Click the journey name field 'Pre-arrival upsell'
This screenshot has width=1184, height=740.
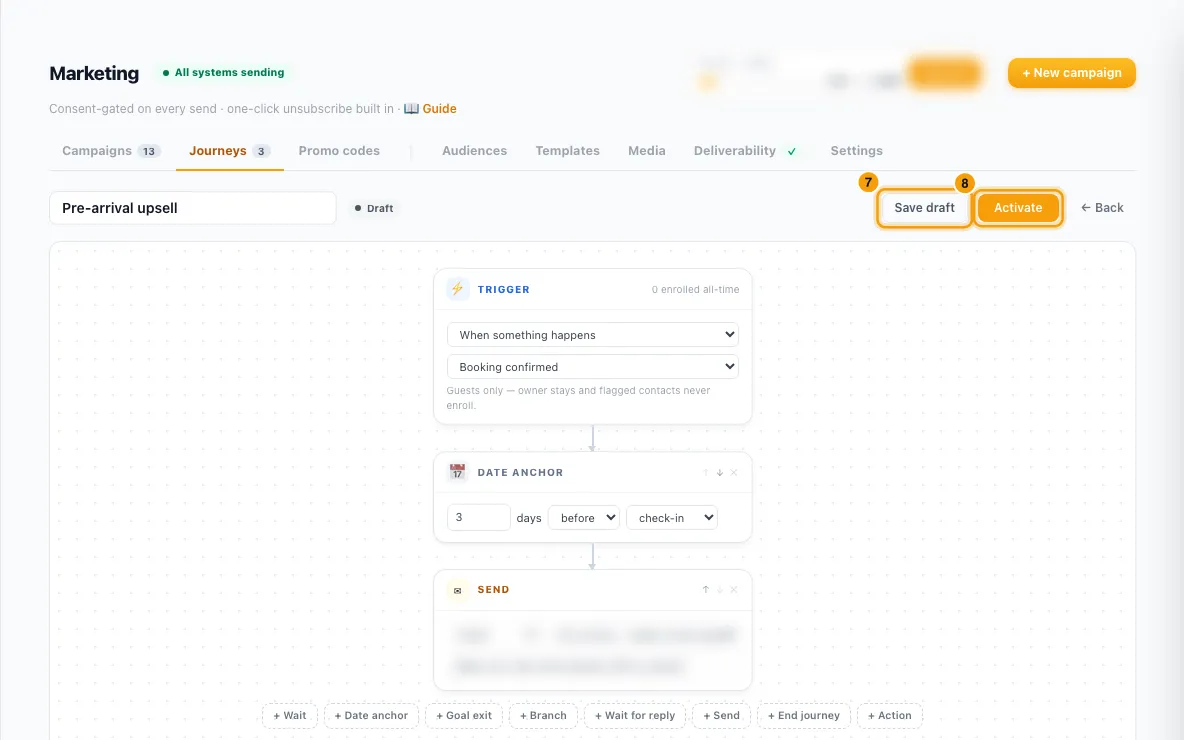coord(193,208)
